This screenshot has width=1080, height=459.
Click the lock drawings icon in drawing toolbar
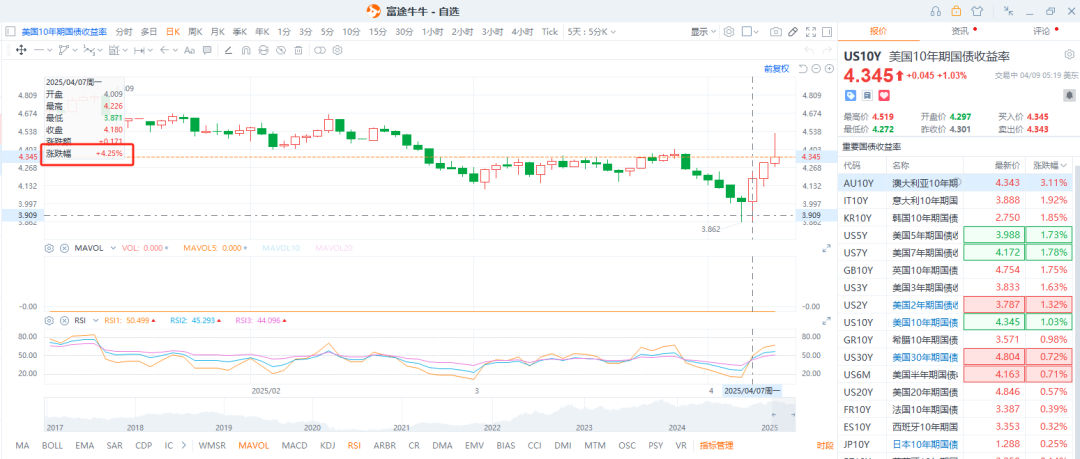tap(264, 50)
